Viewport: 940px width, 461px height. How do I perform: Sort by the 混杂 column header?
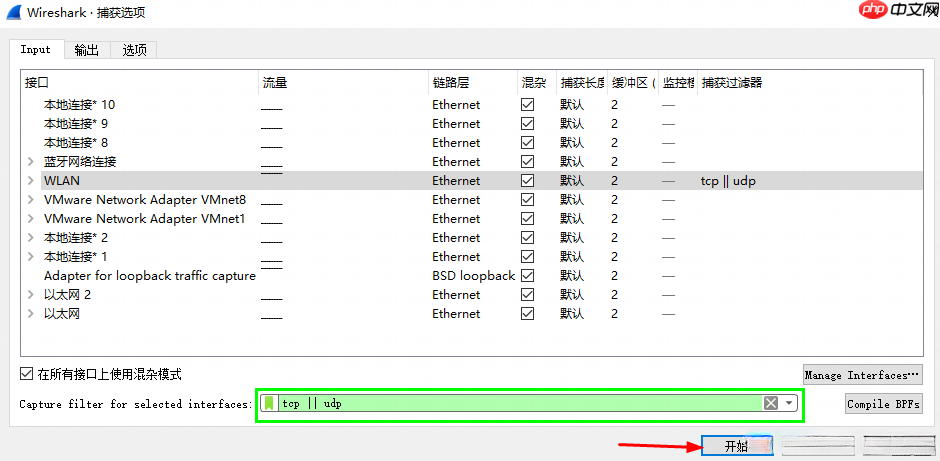(537, 83)
